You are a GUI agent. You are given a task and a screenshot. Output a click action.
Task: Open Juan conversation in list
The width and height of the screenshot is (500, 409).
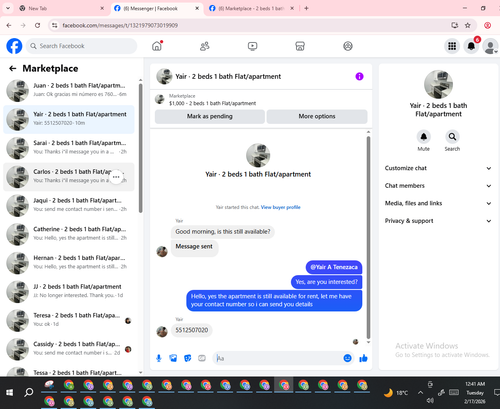[x=69, y=90]
